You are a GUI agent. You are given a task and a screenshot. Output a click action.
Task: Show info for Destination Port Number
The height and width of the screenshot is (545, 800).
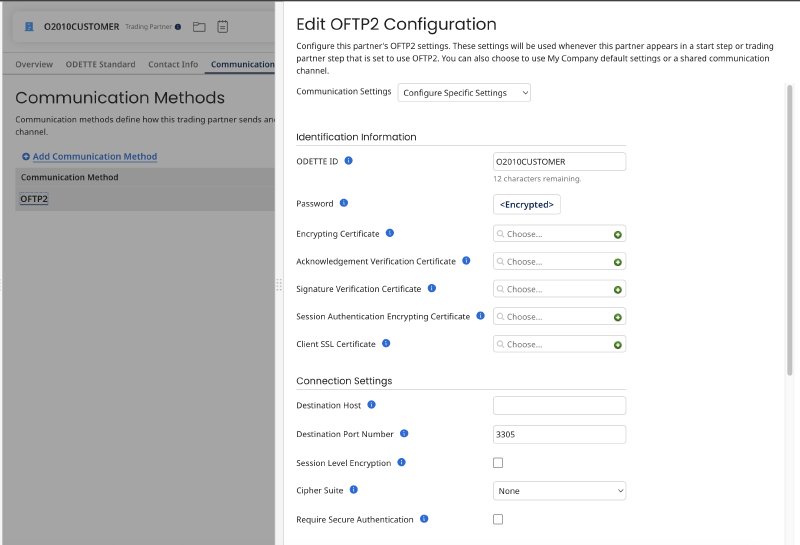coord(404,434)
